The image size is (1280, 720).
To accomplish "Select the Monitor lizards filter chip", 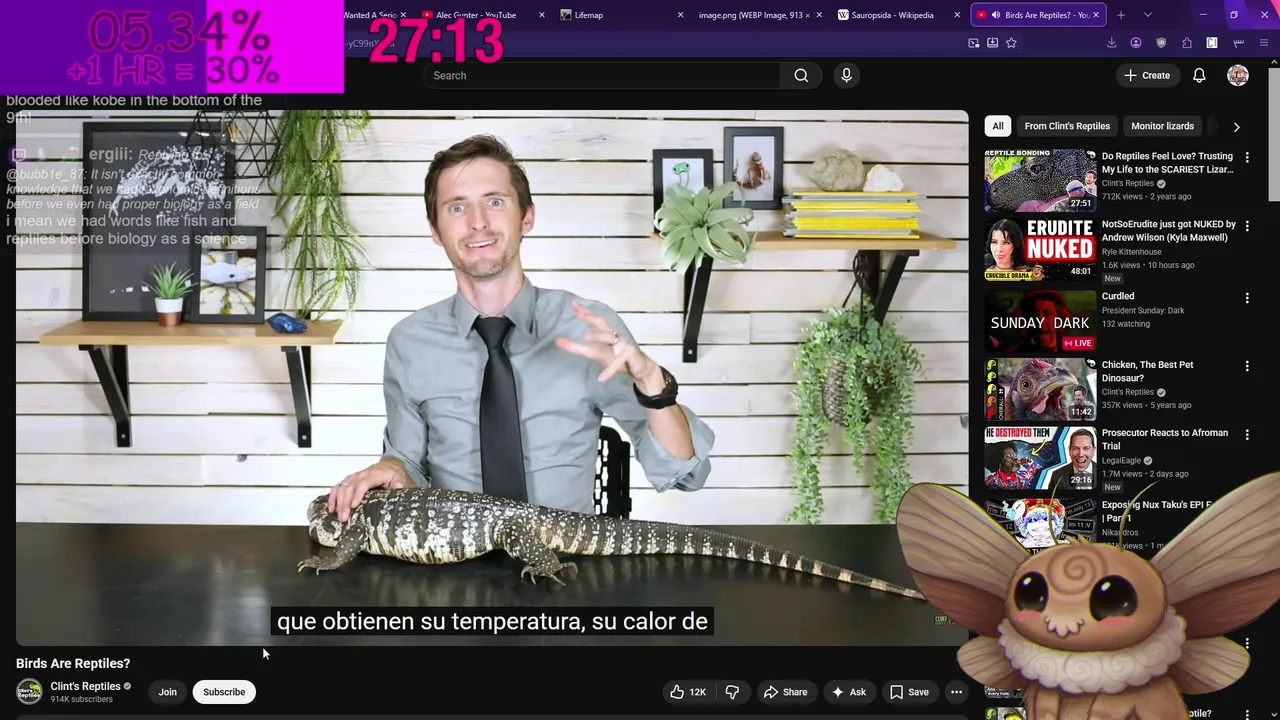I will [1162, 126].
